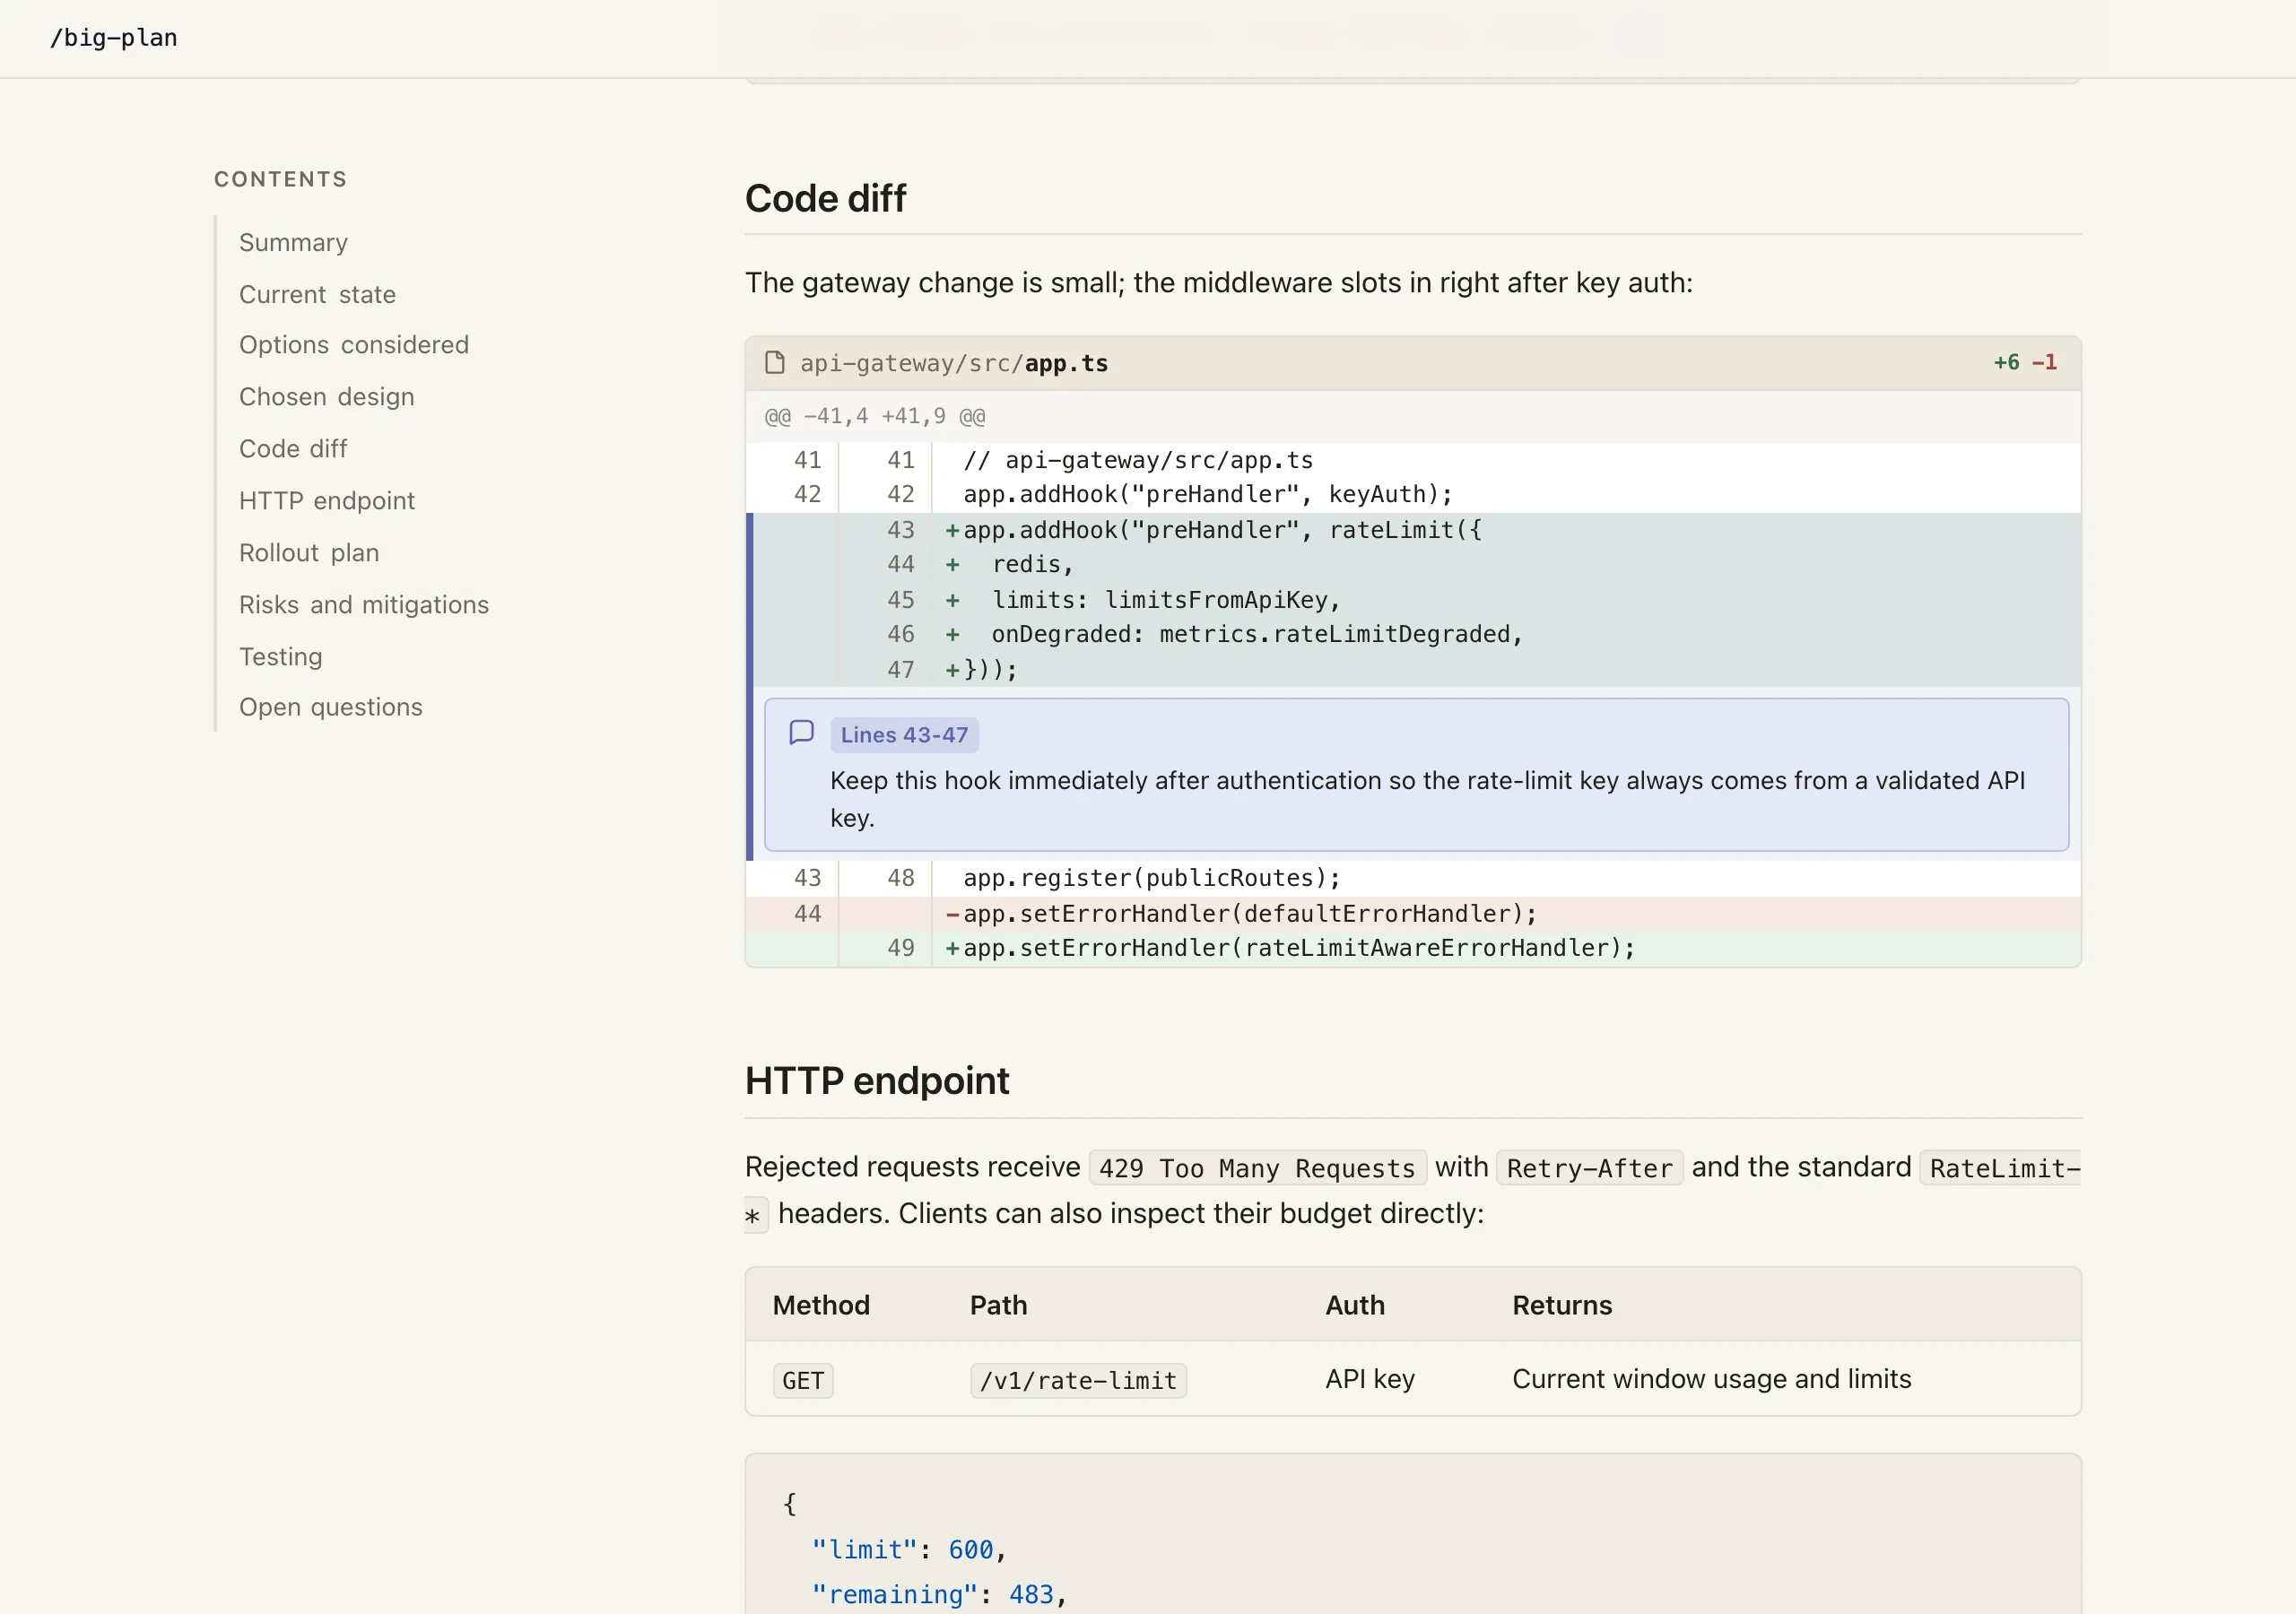
Task: Click the Current window usage and limits cell
Action: (1711, 1379)
